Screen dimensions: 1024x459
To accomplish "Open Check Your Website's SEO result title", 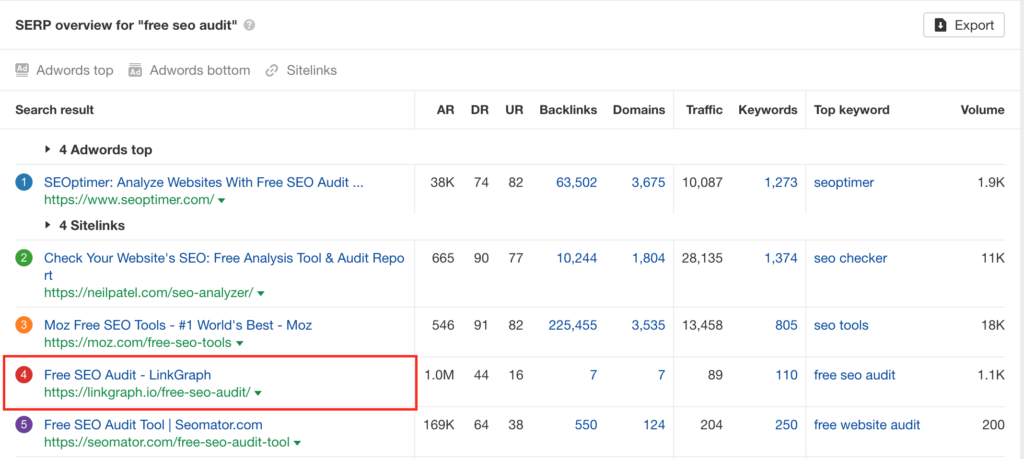I will click(224, 266).
